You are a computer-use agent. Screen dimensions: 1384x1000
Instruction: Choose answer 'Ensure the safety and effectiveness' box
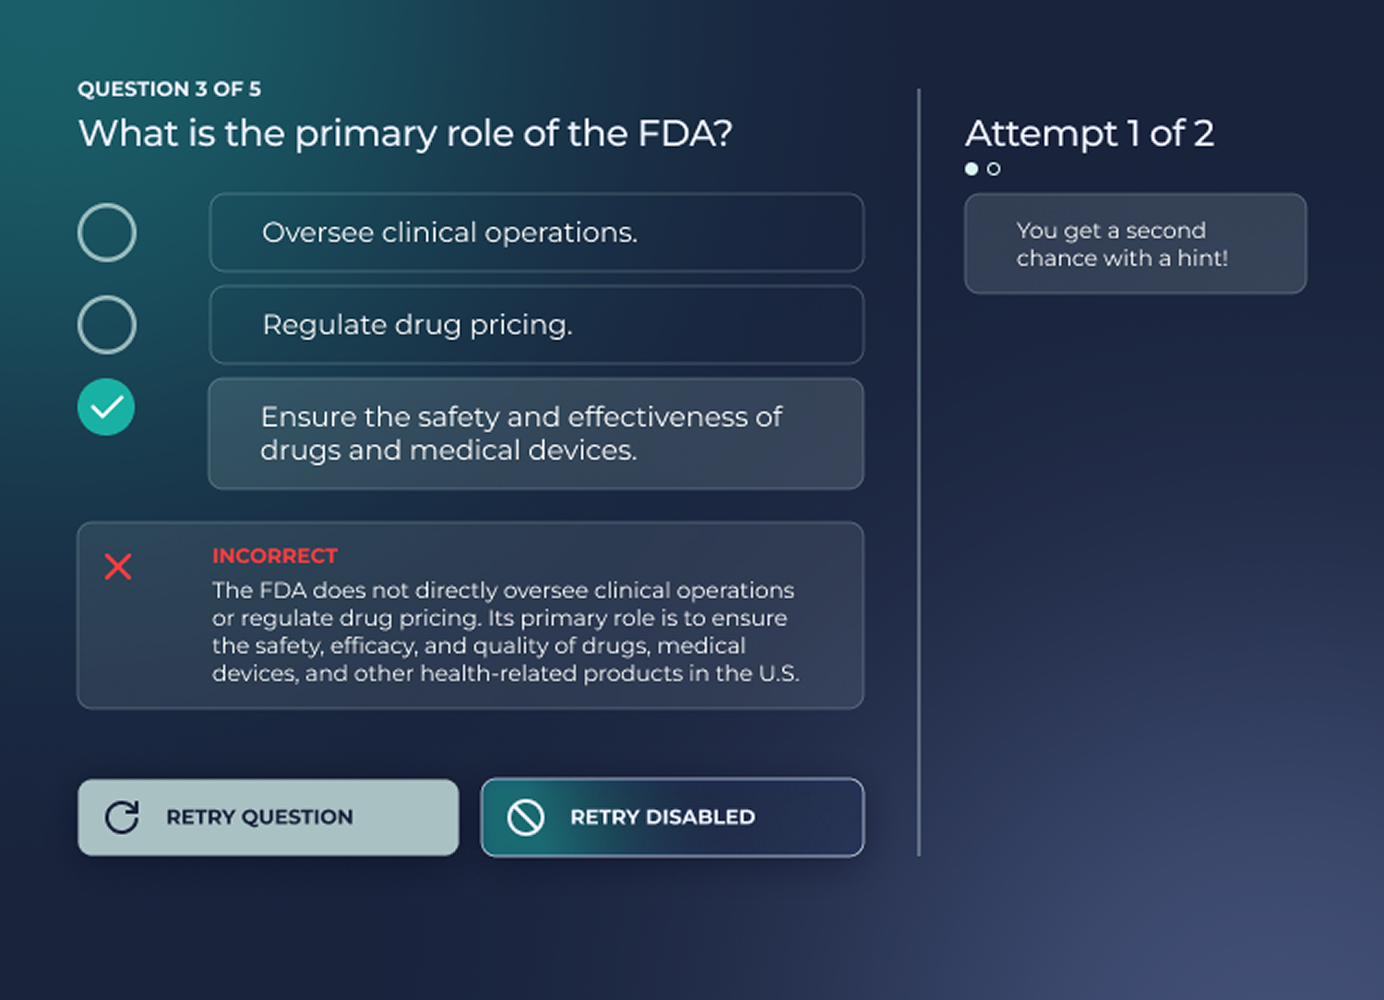536,434
